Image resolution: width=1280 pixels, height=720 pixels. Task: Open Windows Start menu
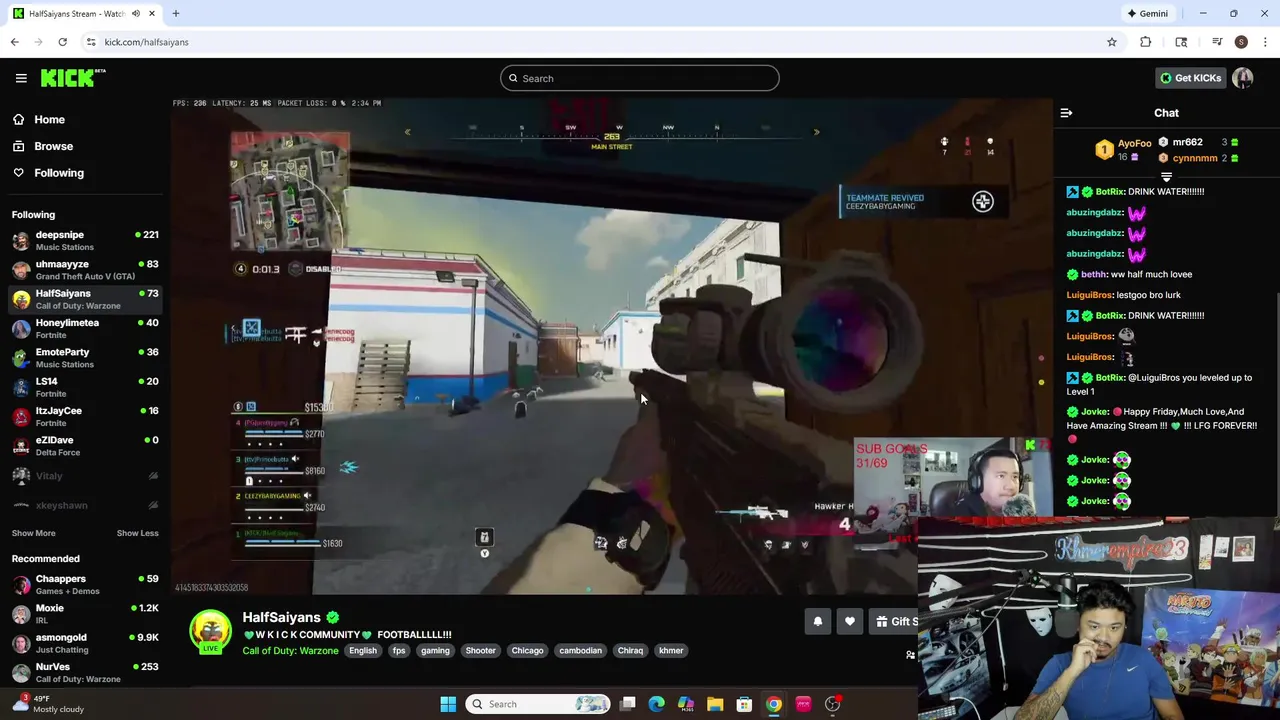448,704
